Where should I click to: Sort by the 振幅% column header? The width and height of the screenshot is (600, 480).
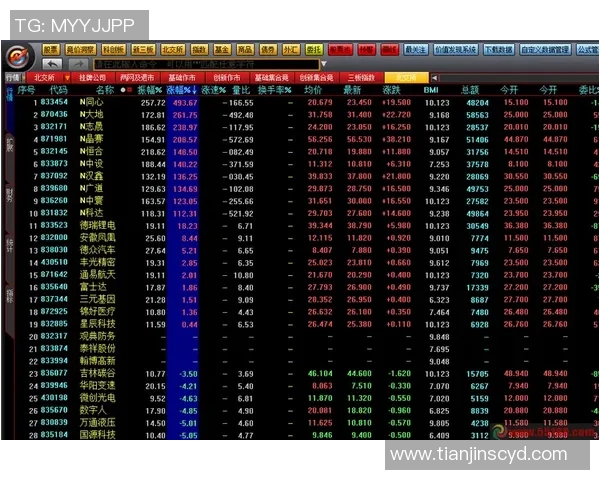pos(150,90)
